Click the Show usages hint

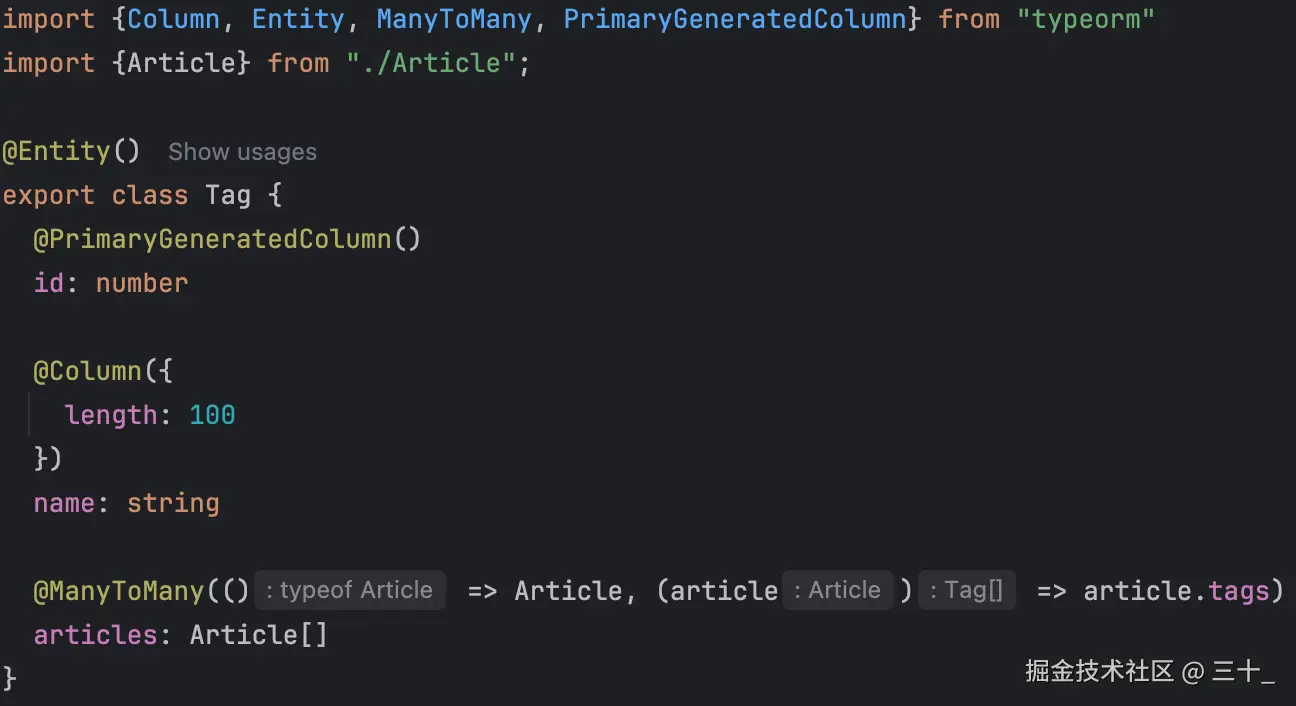click(242, 152)
